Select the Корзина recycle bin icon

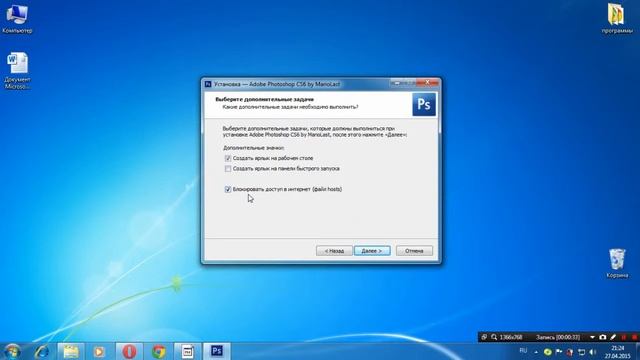pyautogui.click(x=617, y=263)
